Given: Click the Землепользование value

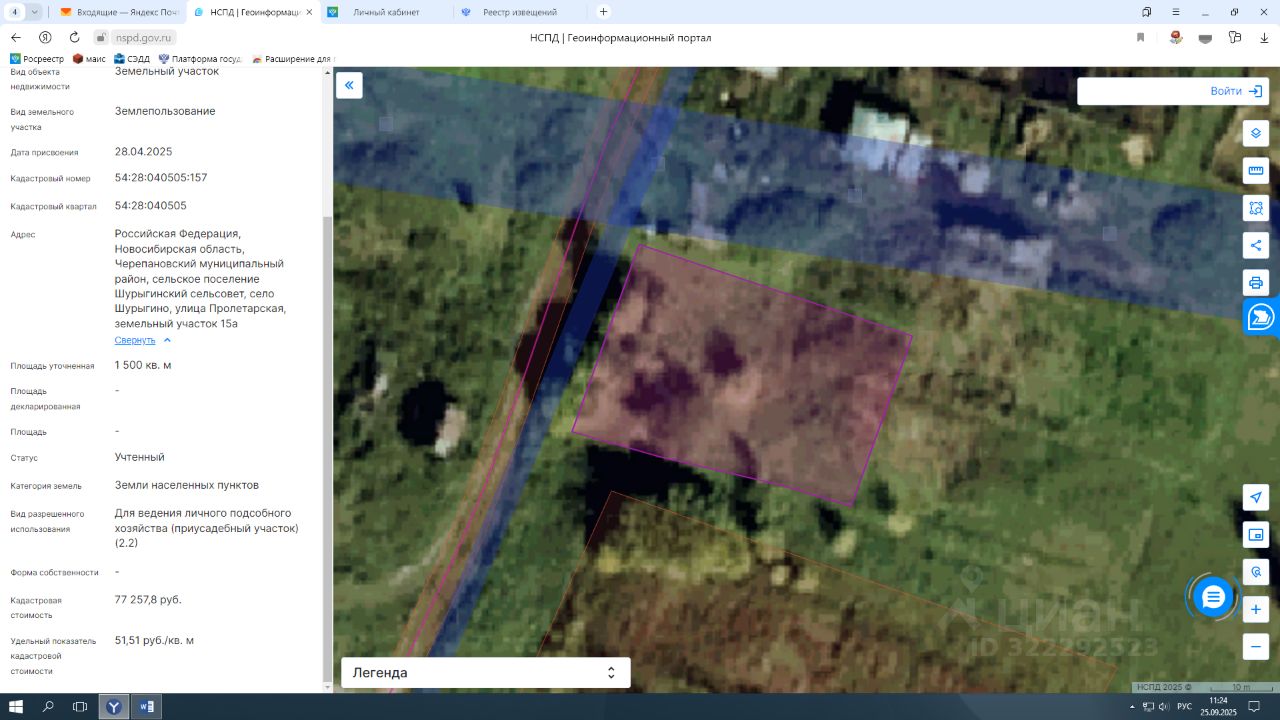Looking at the screenshot, I should 165,111.
